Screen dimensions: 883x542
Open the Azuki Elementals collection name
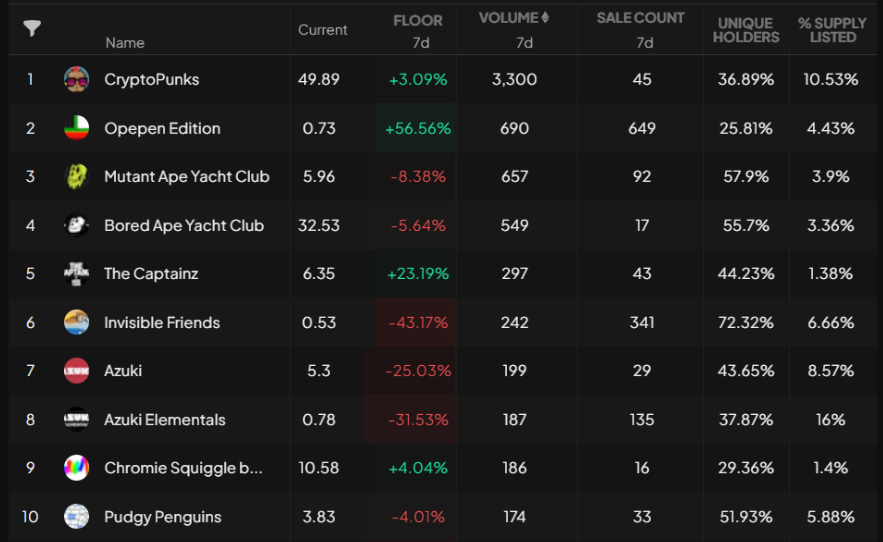[164, 420]
